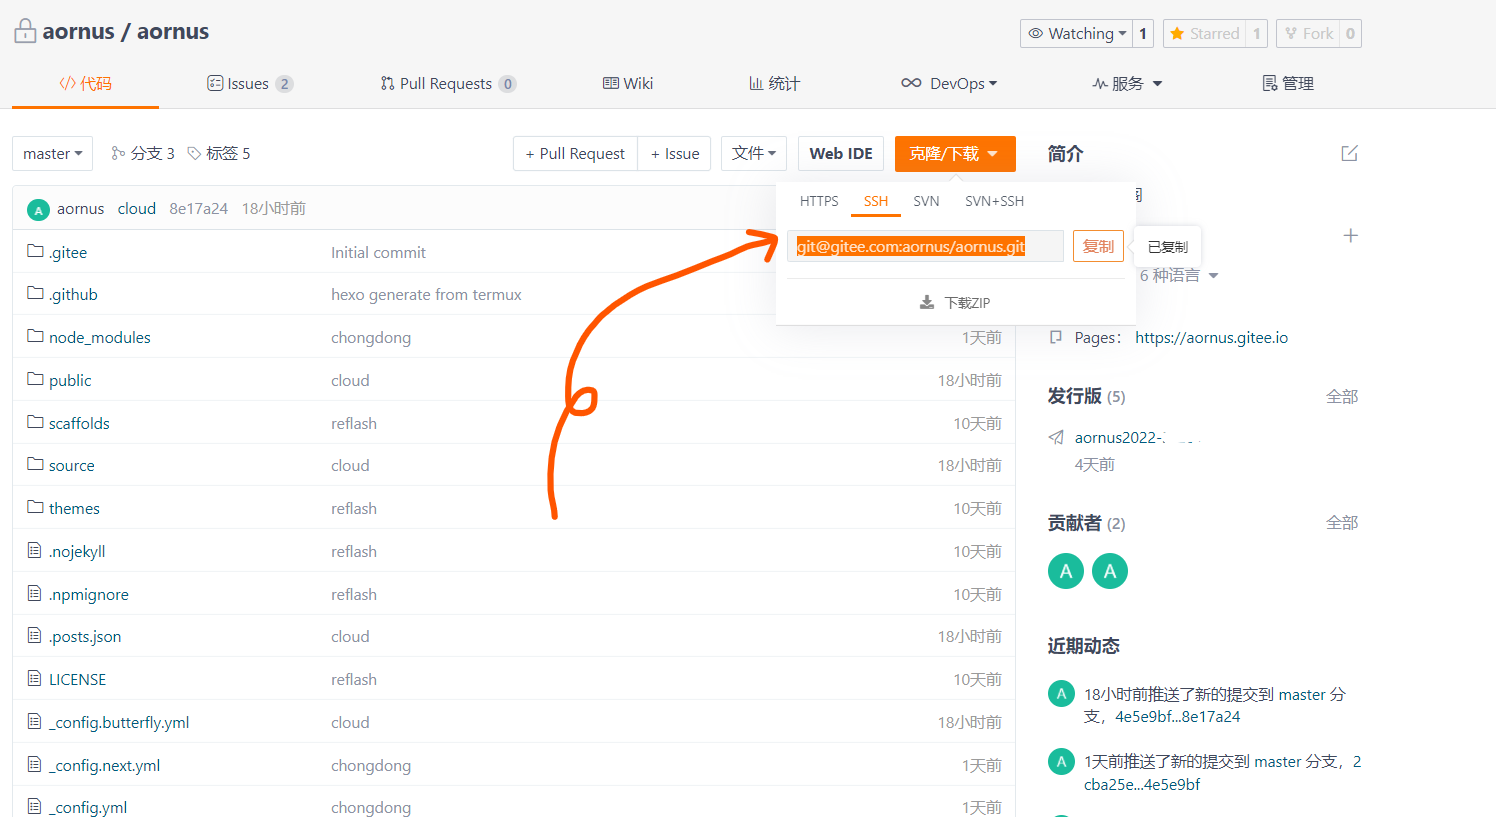Switch to the HTTPS clone tab
This screenshot has width=1496, height=817.
(x=819, y=201)
